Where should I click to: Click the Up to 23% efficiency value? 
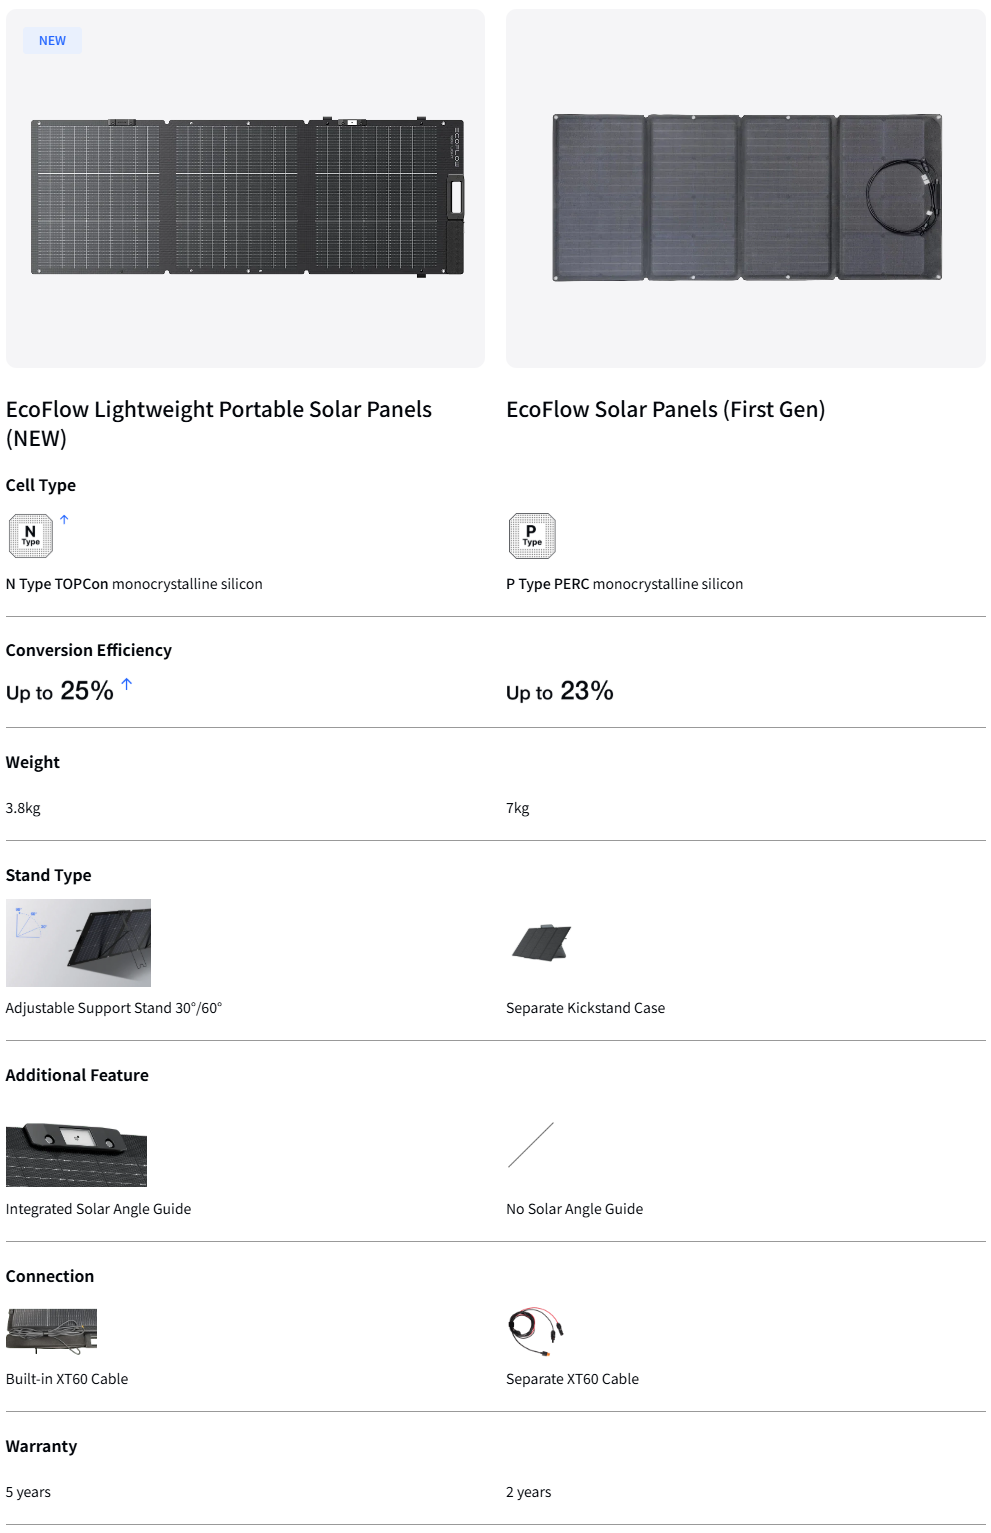pos(559,692)
